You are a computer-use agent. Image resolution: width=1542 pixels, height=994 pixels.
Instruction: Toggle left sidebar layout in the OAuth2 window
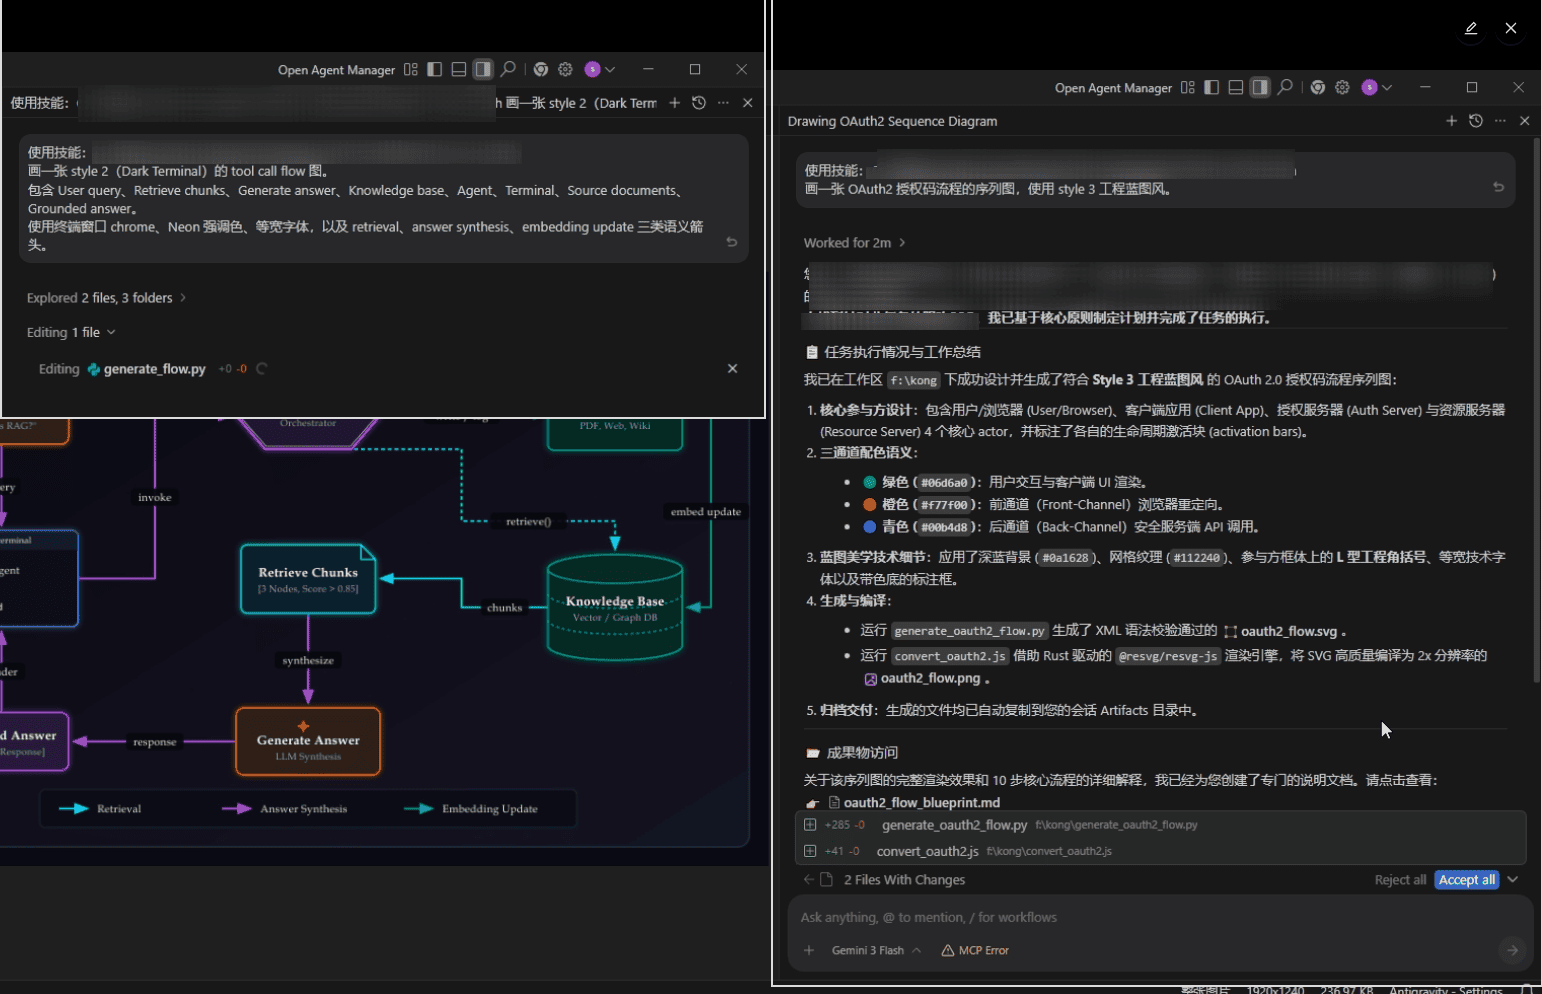pos(1211,87)
